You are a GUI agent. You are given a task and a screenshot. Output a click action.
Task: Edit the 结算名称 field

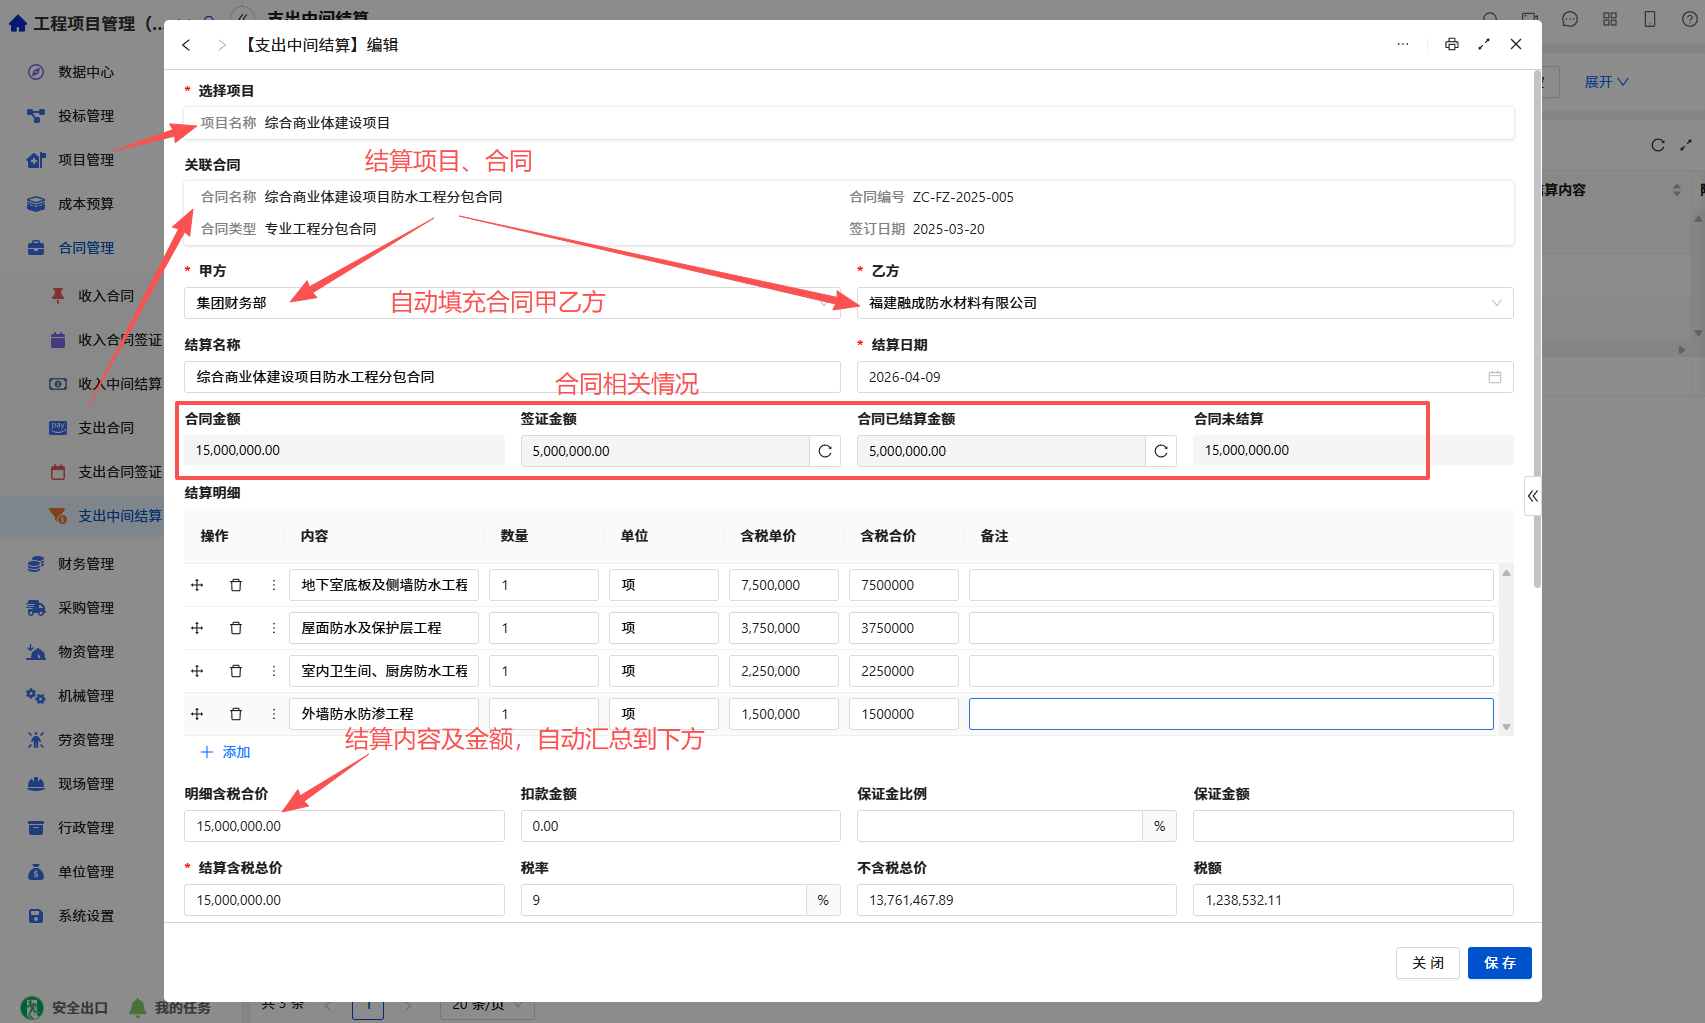coord(512,377)
